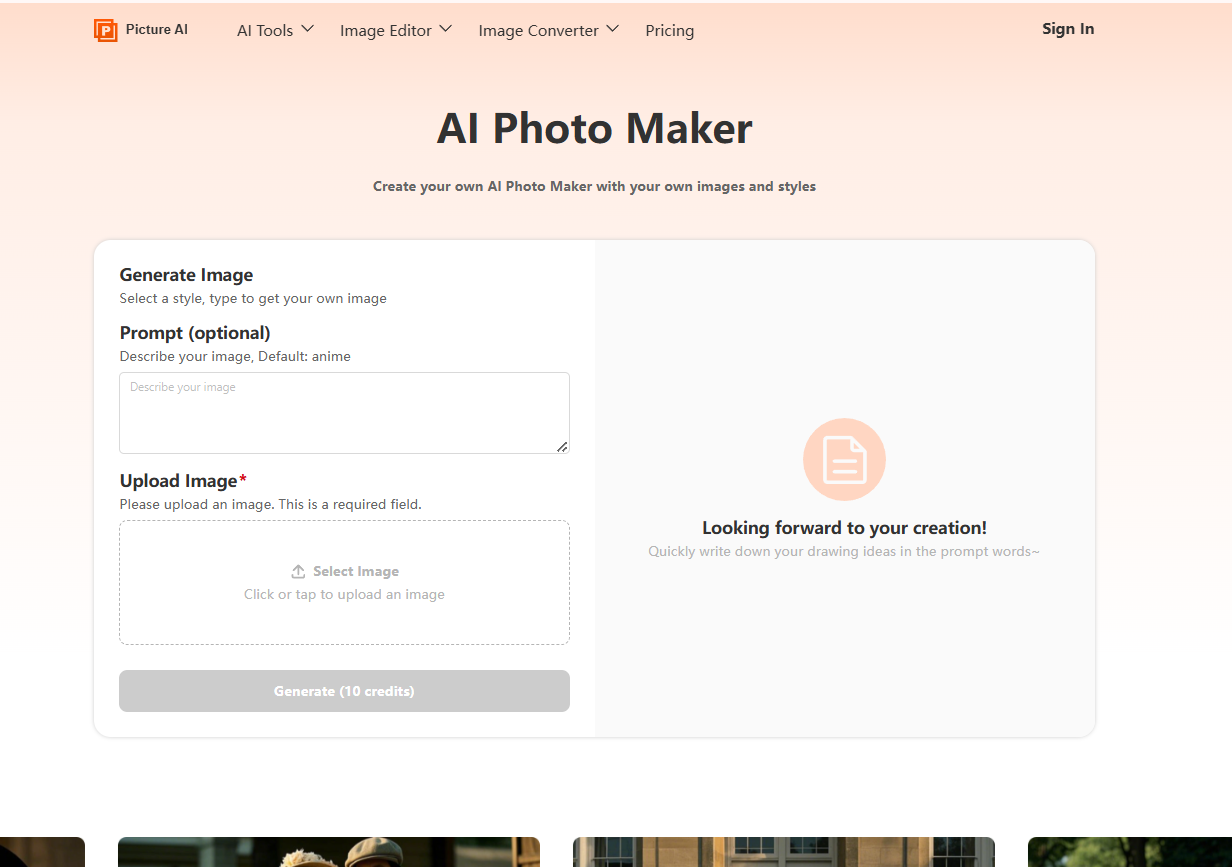Click the AI Photo Maker heading
Viewport: 1232px width, 867px height.
click(594, 129)
